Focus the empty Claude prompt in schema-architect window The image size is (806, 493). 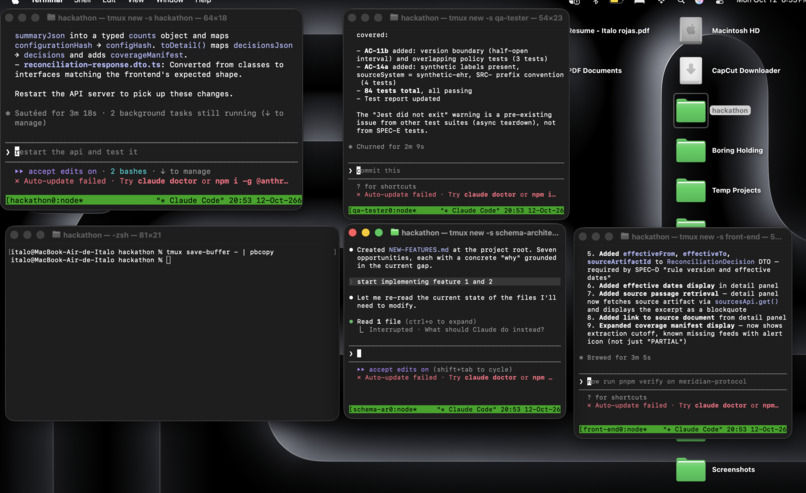(455, 354)
